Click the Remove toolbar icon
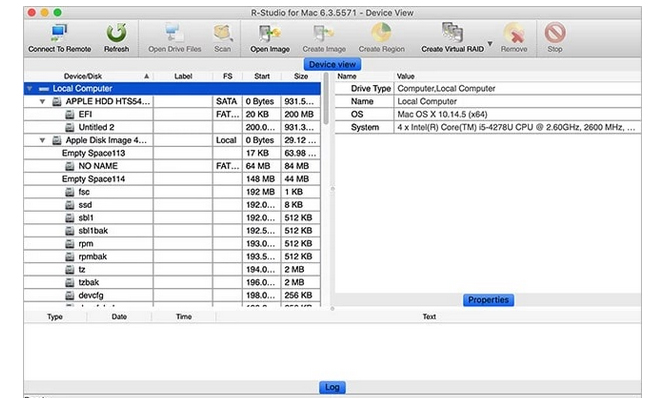Image resolution: width=662 pixels, height=398 pixels. (513, 33)
